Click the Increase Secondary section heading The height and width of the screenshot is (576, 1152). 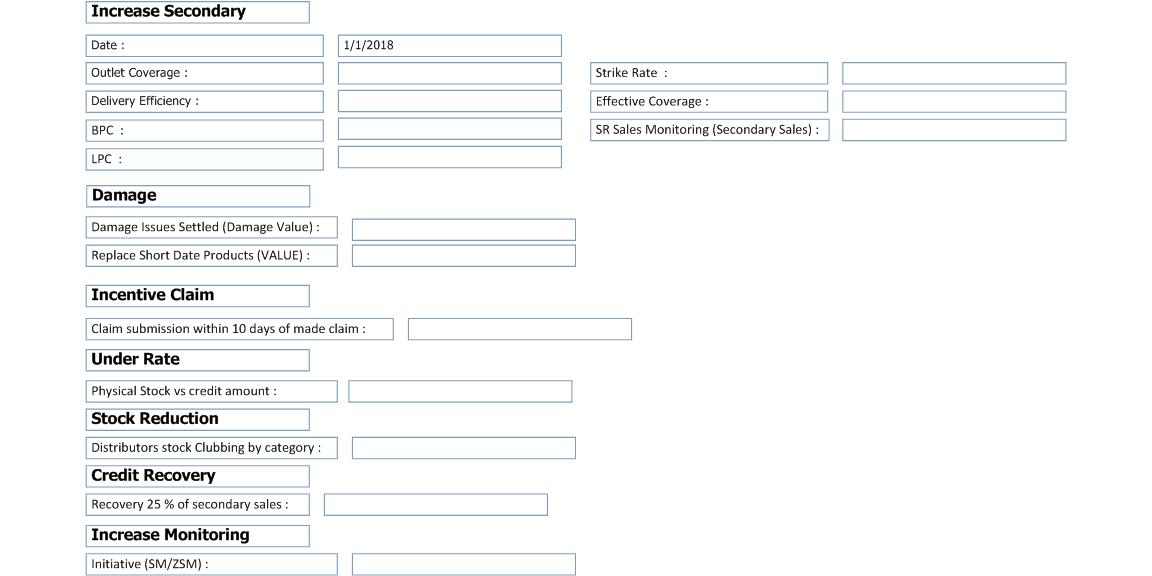click(197, 12)
